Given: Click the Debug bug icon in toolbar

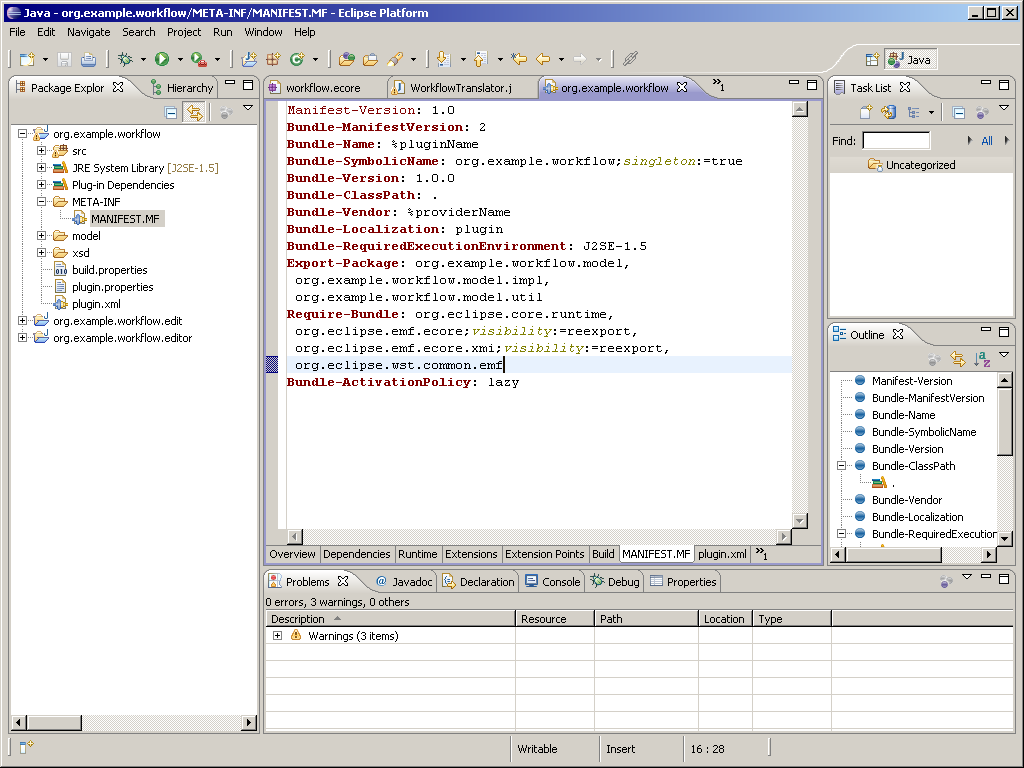Looking at the screenshot, I should 126,60.
